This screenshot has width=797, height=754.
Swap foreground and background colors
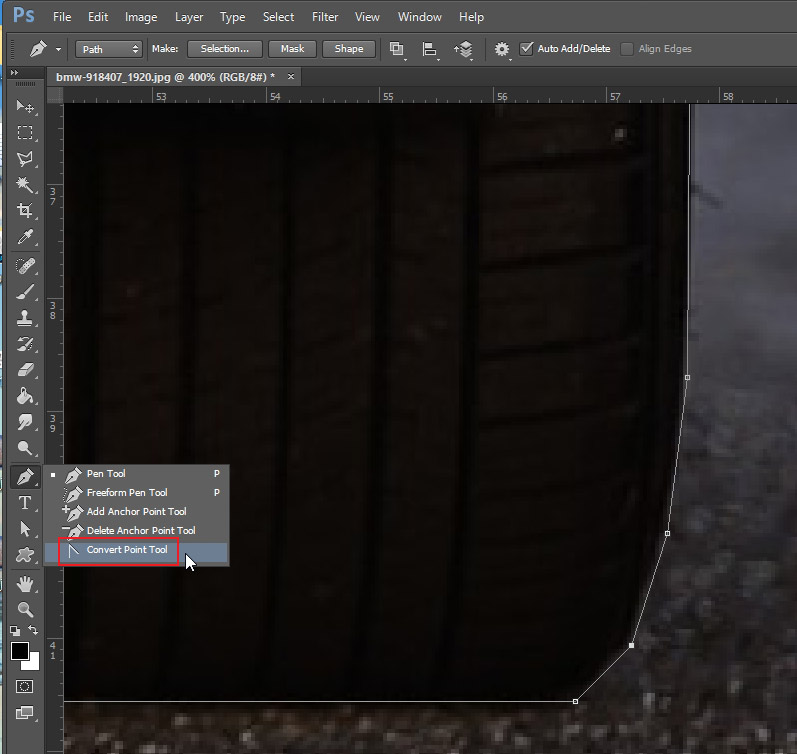[33, 630]
